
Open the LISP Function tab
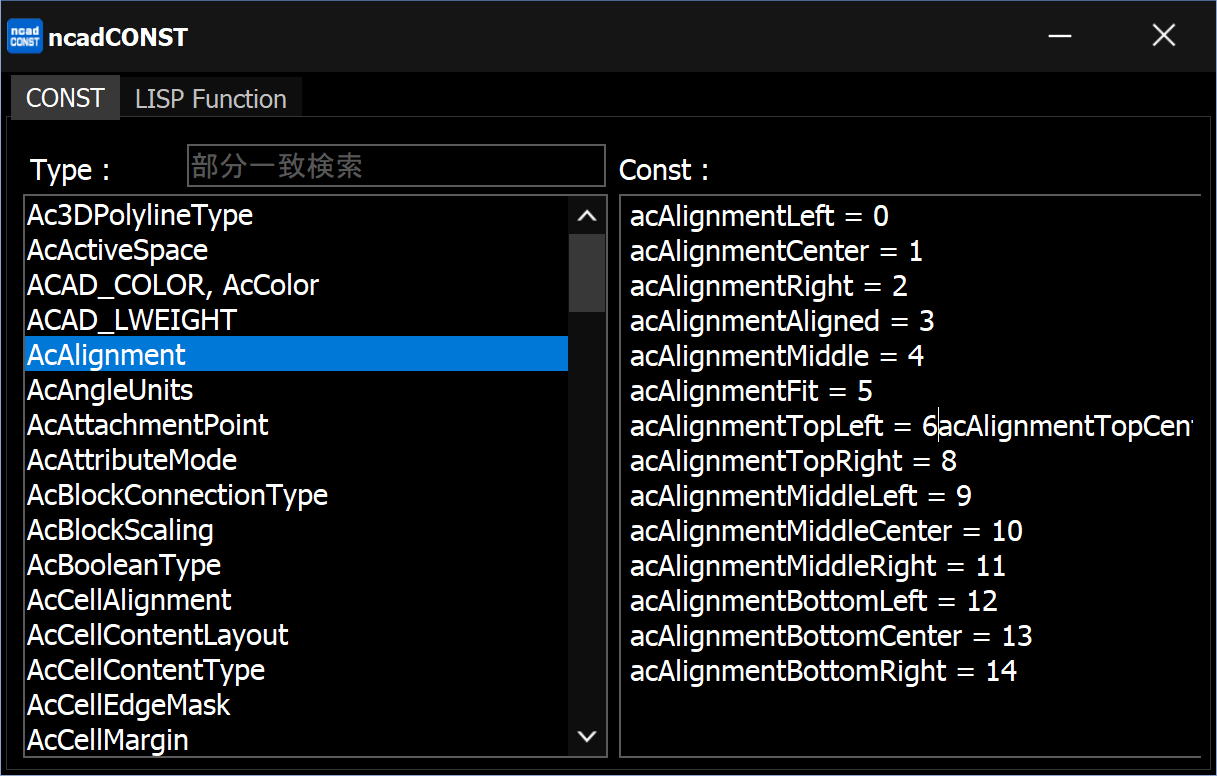point(211,99)
